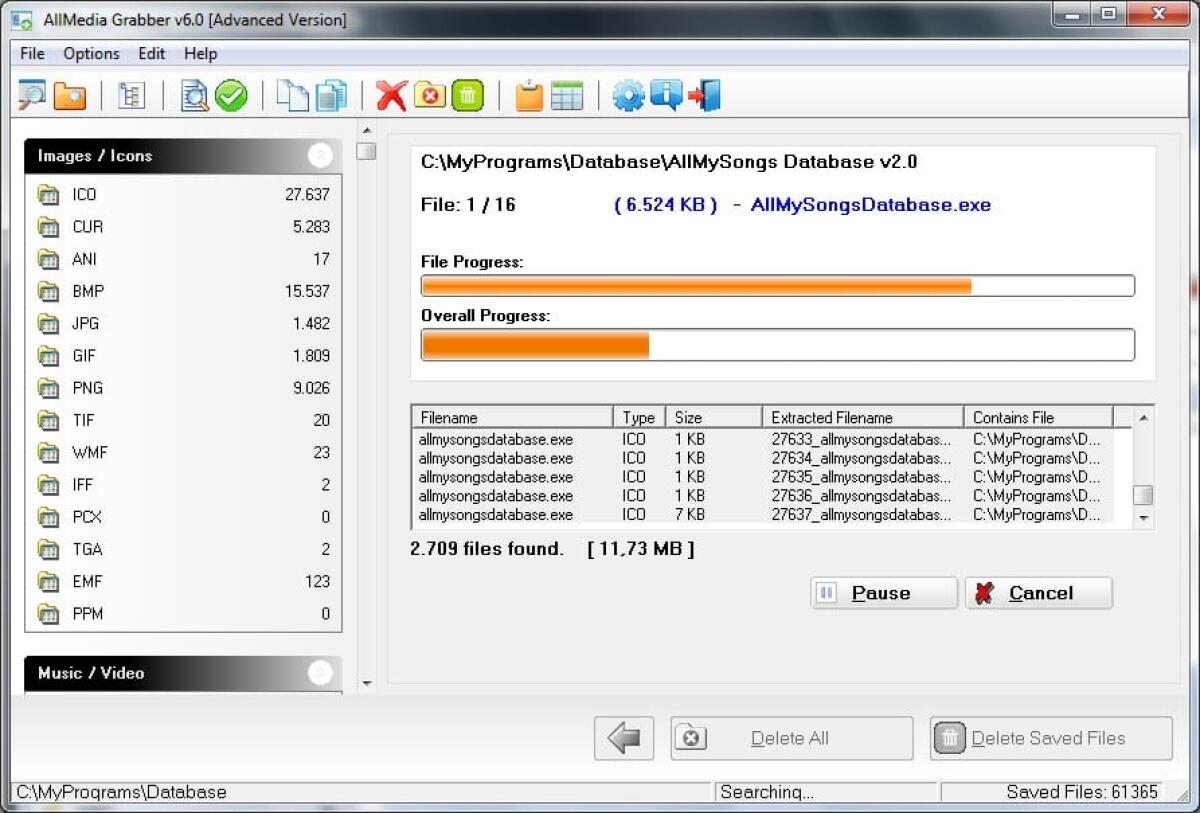Select the extract options filmstrip icon
Viewport: 1200px width, 813px height.
[133, 95]
